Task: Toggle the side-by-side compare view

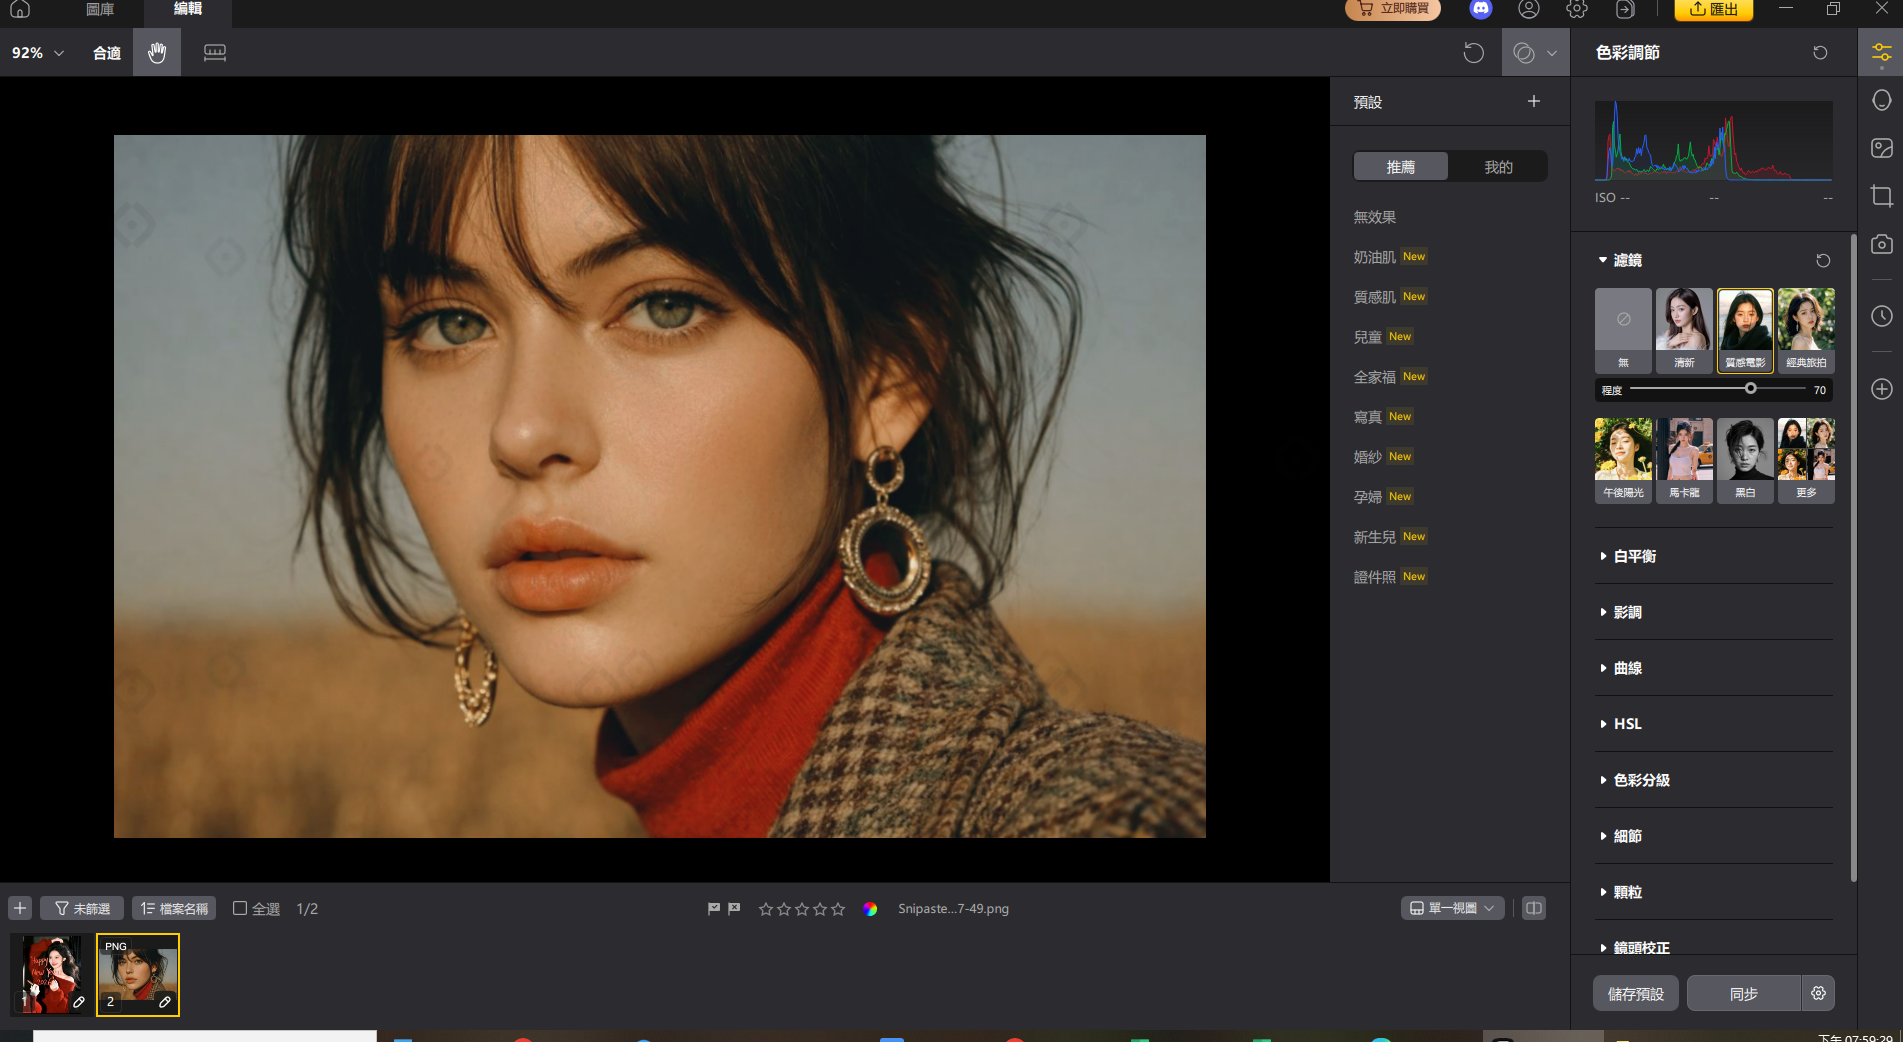Action: (1533, 908)
